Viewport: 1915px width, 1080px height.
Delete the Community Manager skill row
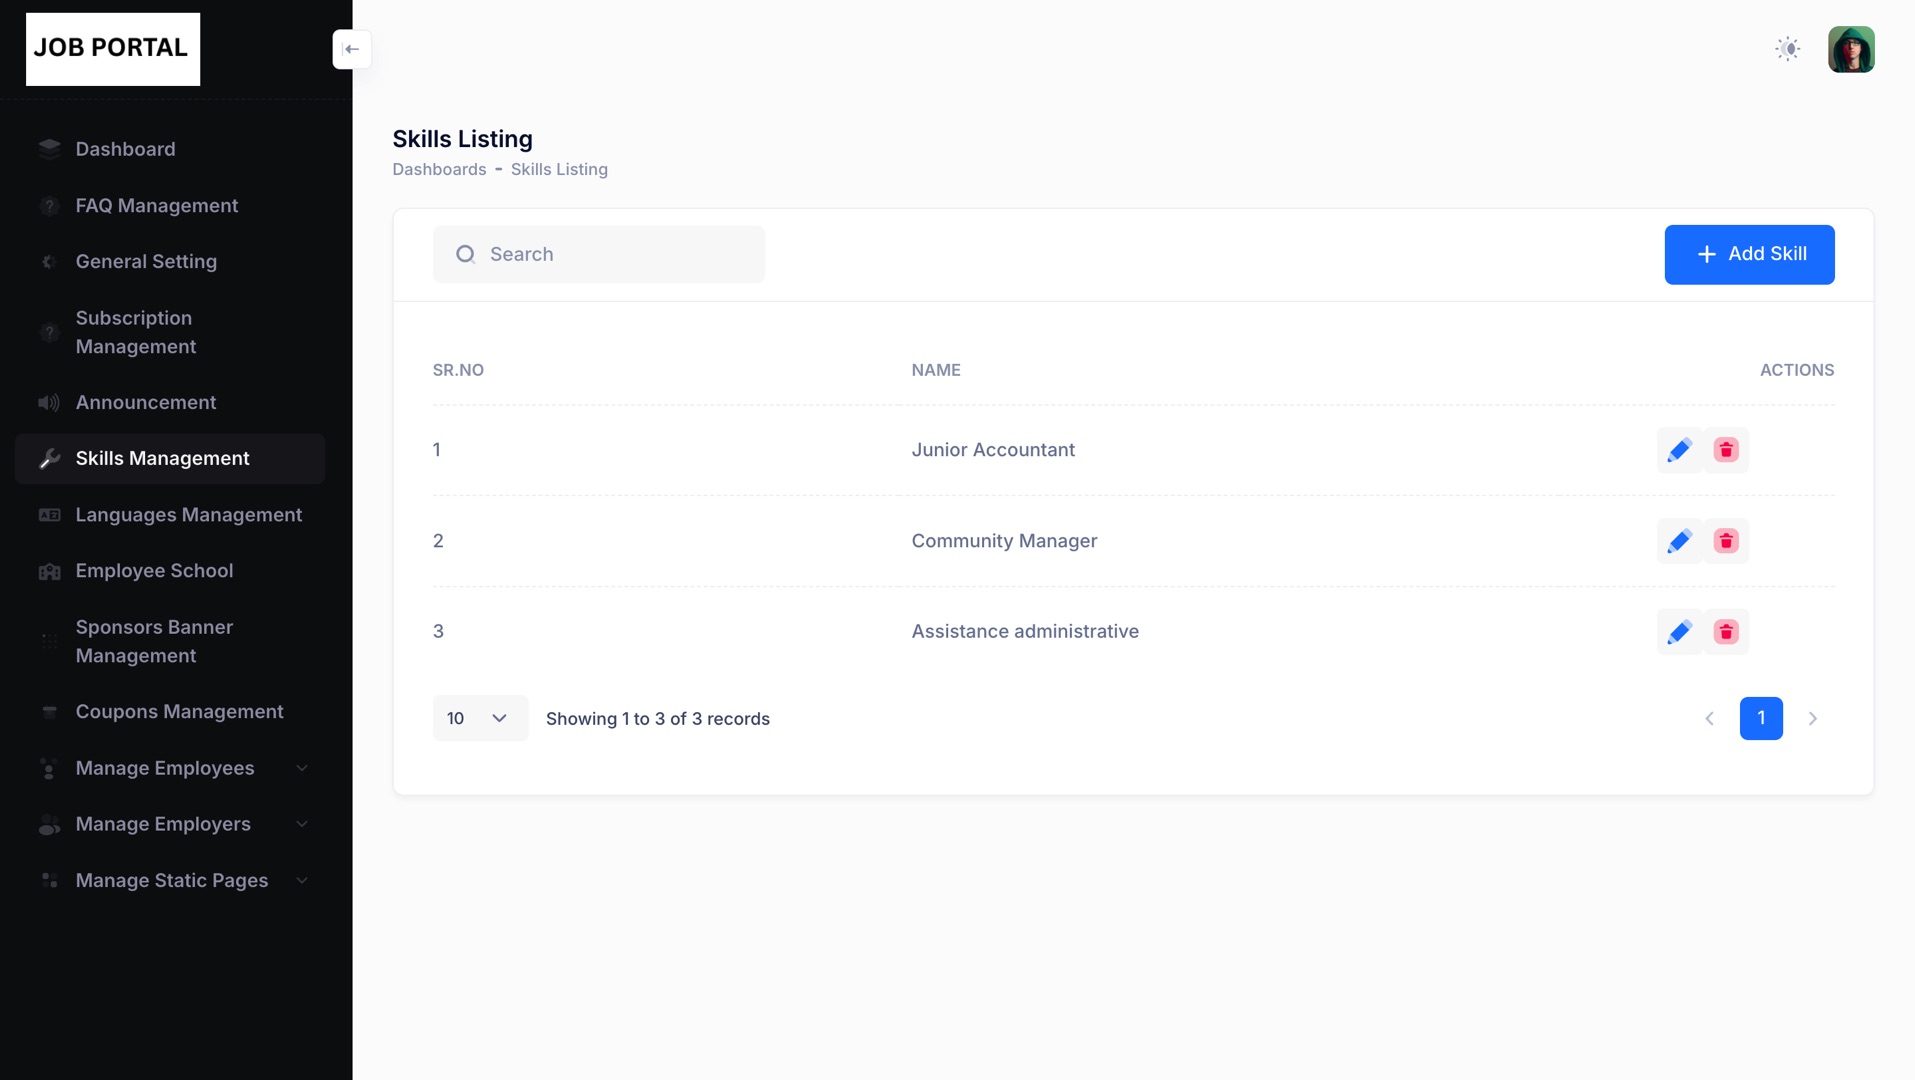pos(1726,541)
